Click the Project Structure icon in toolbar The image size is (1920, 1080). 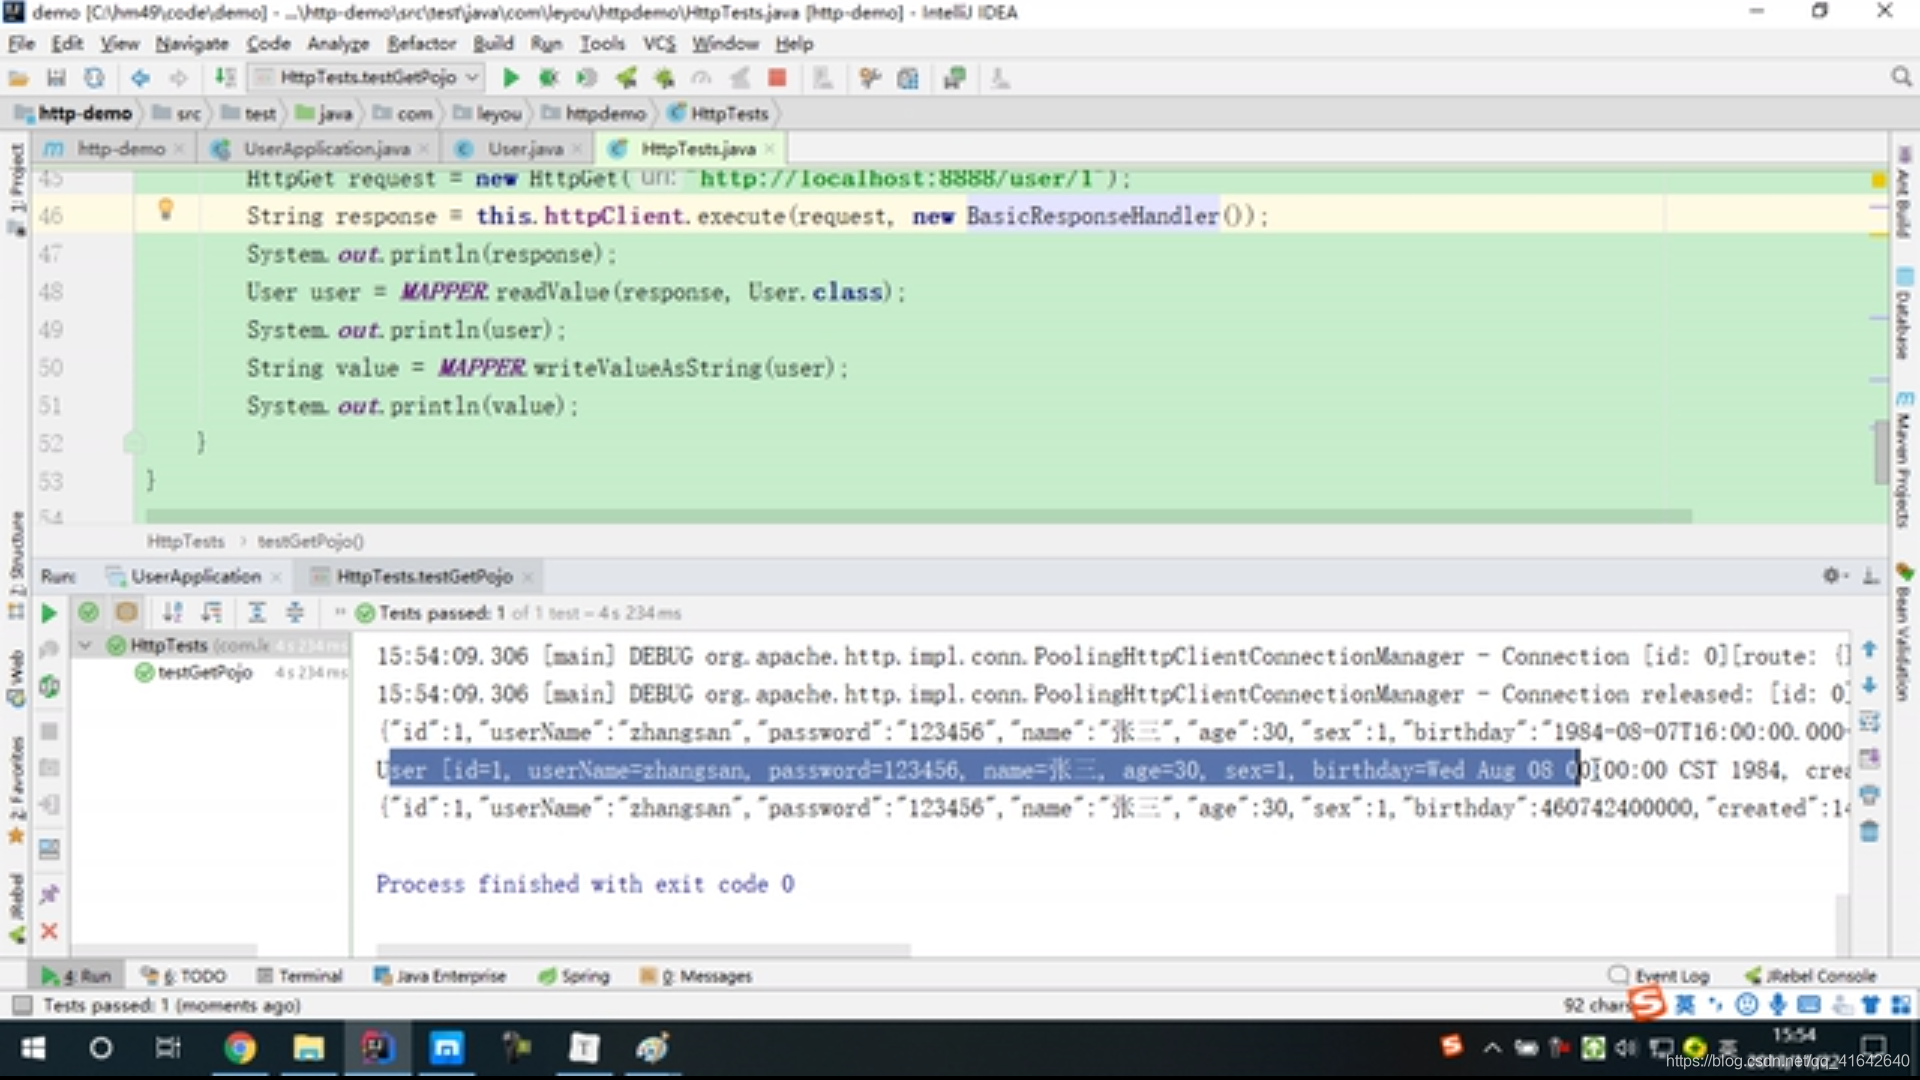[908, 78]
